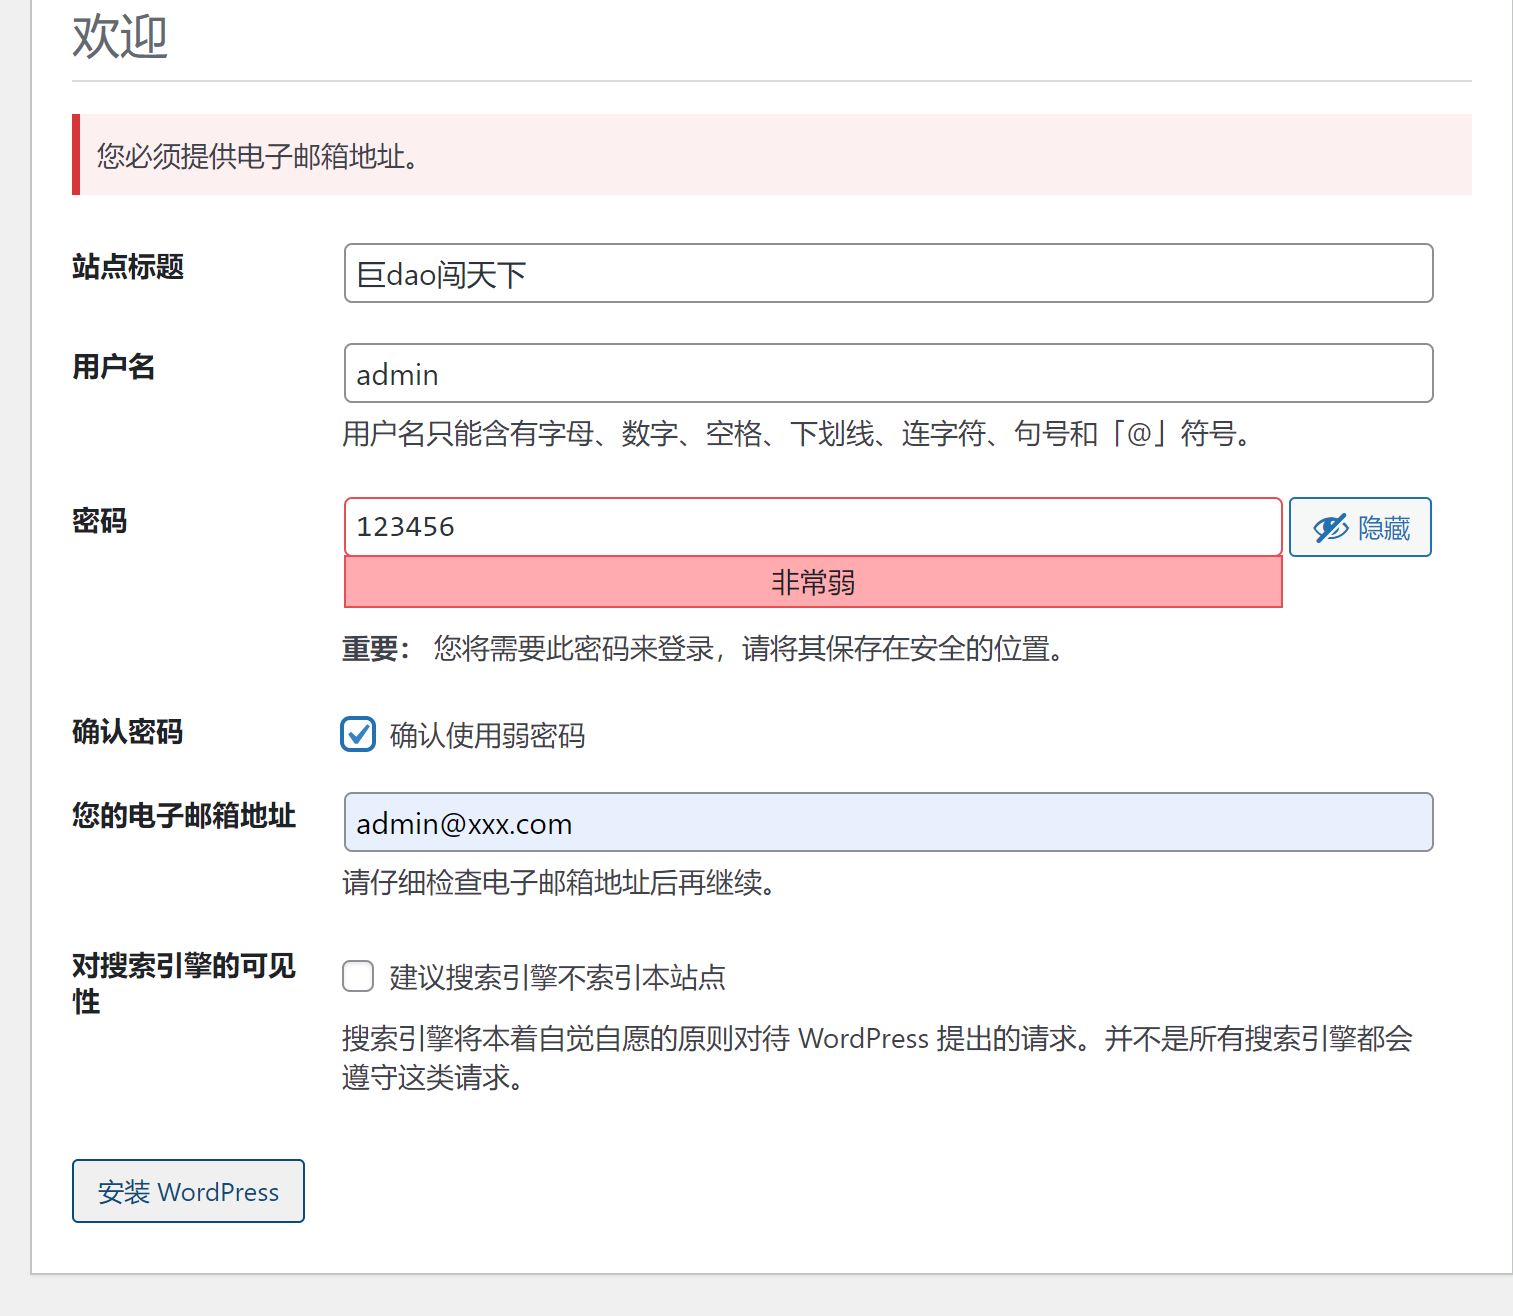Click the password field showing 123456
This screenshot has width=1513, height=1316.
click(812, 526)
